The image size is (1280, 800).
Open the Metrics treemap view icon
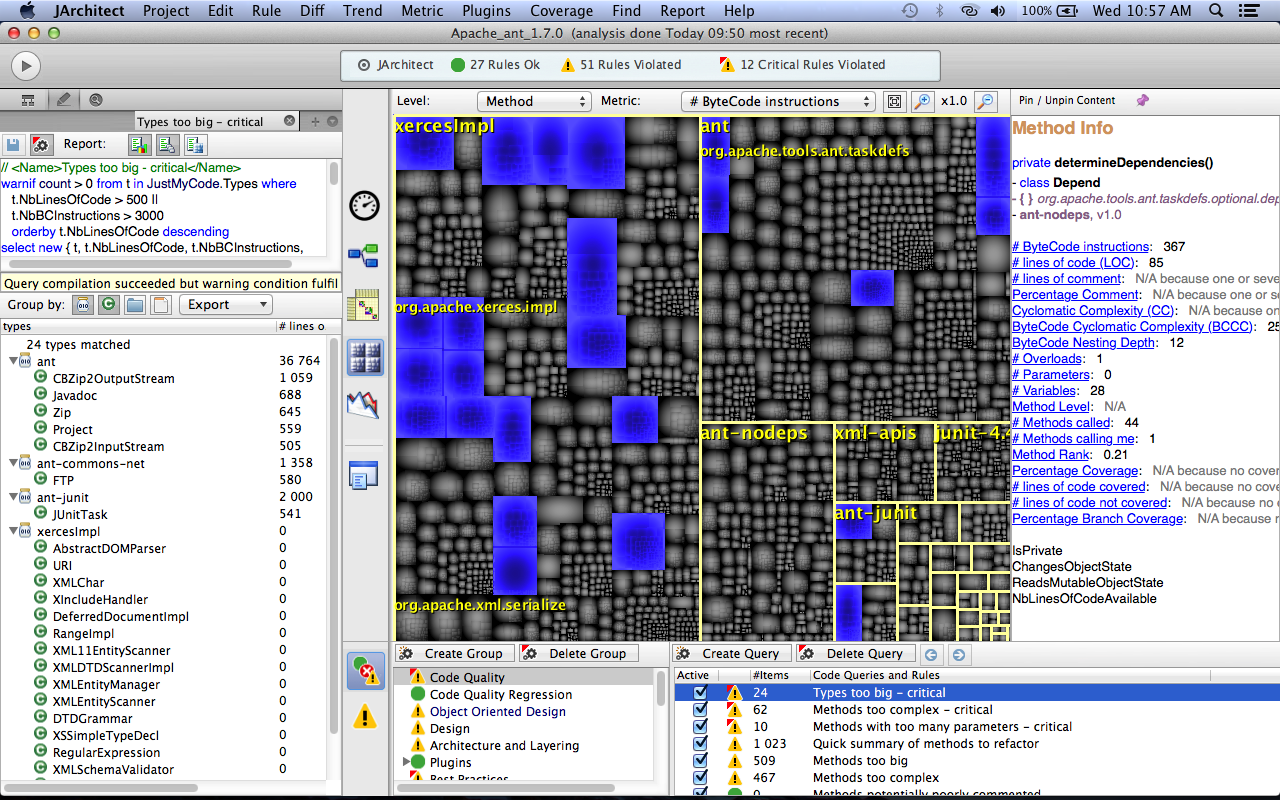click(x=365, y=357)
